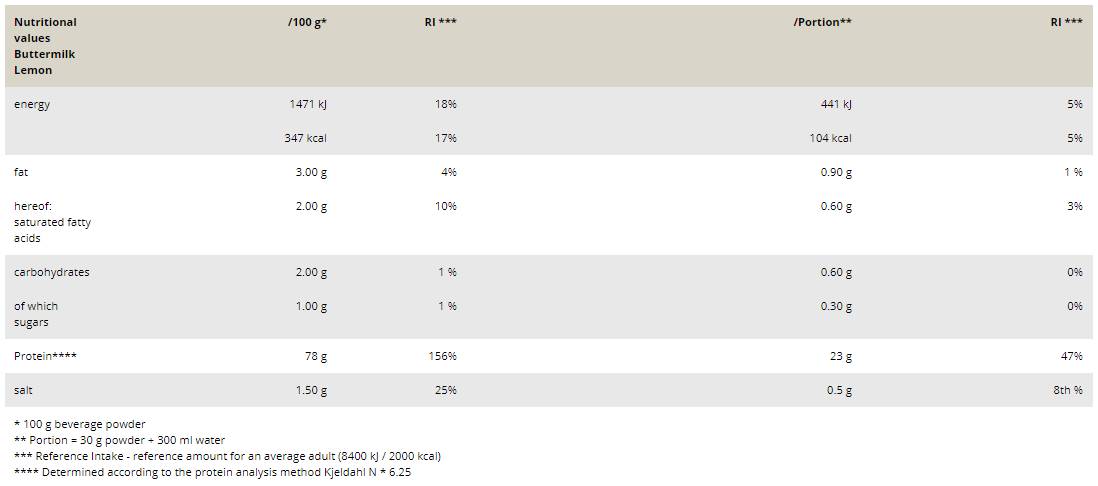Select the 'carbohydrates' row label
Screen dimensions: 1098x486
(x=51, y=272)
